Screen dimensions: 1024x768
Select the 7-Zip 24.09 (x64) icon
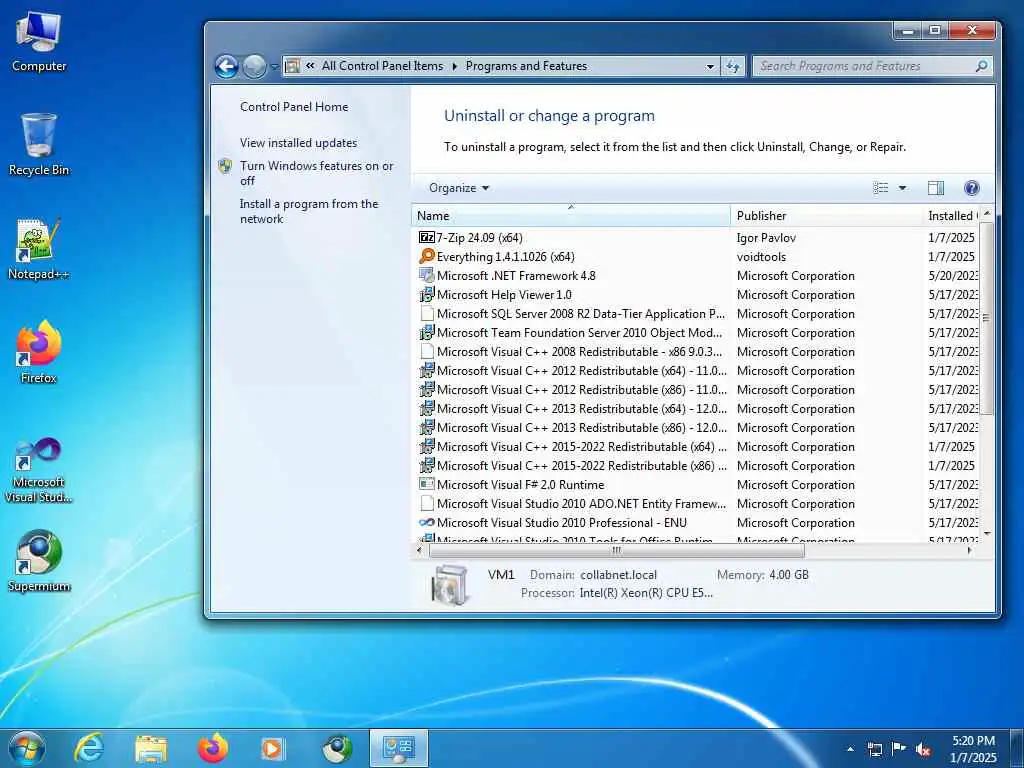tap(426, 237)
